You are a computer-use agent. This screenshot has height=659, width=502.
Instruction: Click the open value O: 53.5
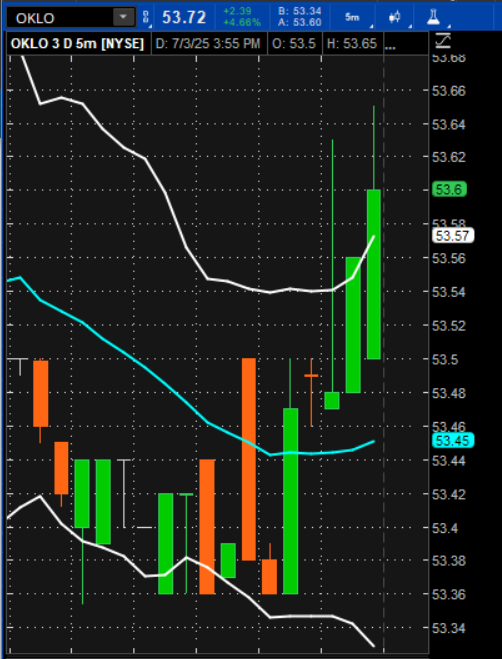tap(294, 44)
